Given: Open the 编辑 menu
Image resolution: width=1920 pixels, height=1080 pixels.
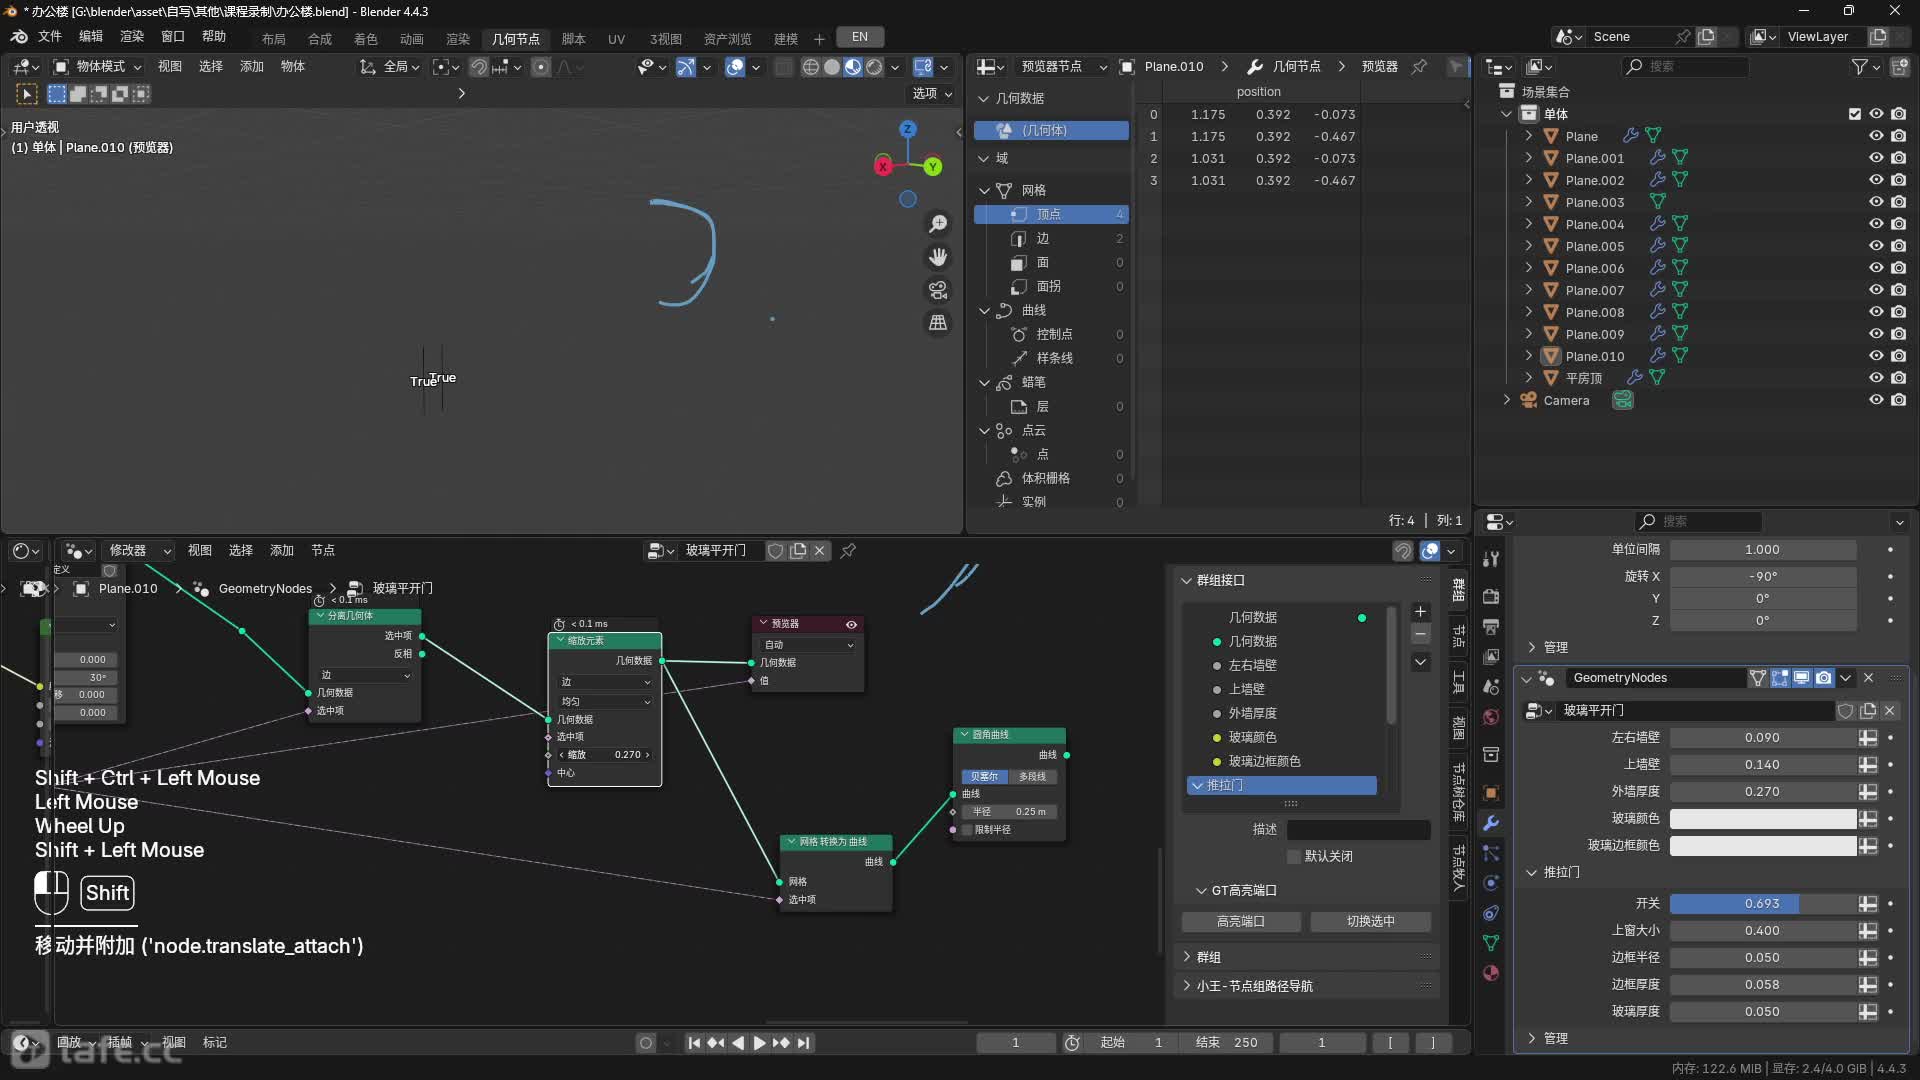Looking at the screenshot, I should 91,37.
